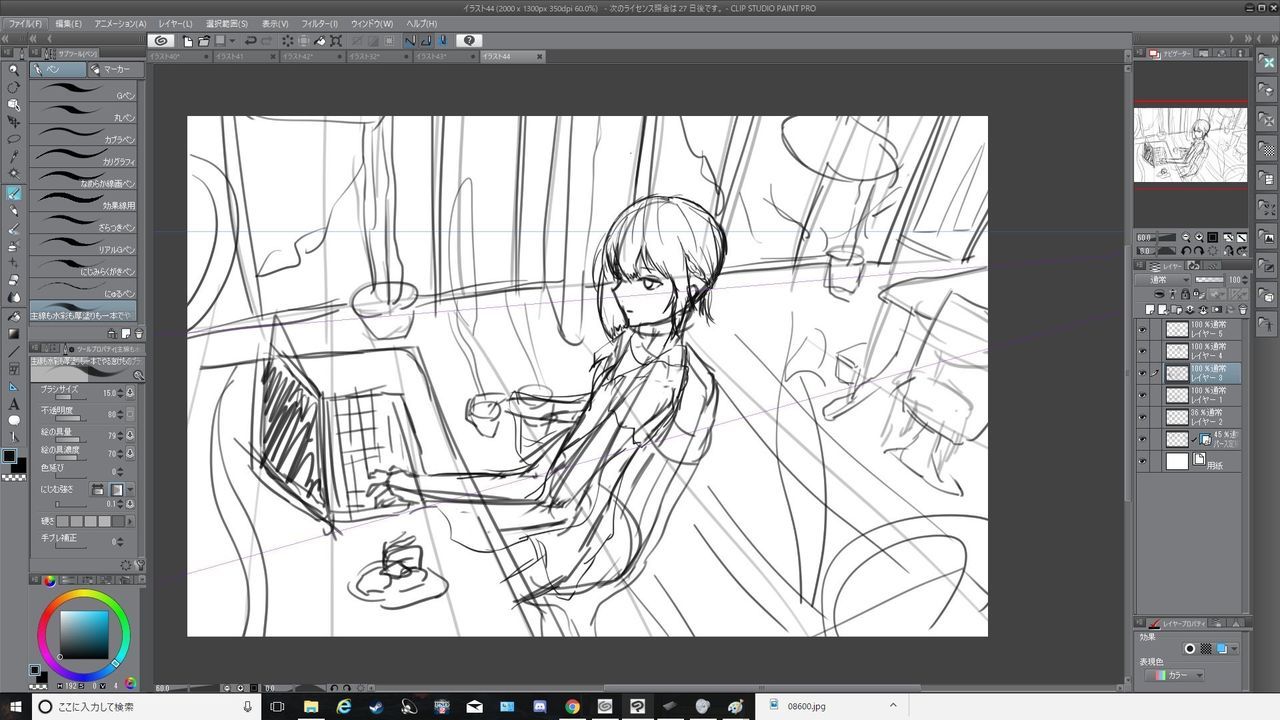Screen dimensions: 1280x720
Task: Click the Undo arrow in toolbar
Action: pos(251,41)
